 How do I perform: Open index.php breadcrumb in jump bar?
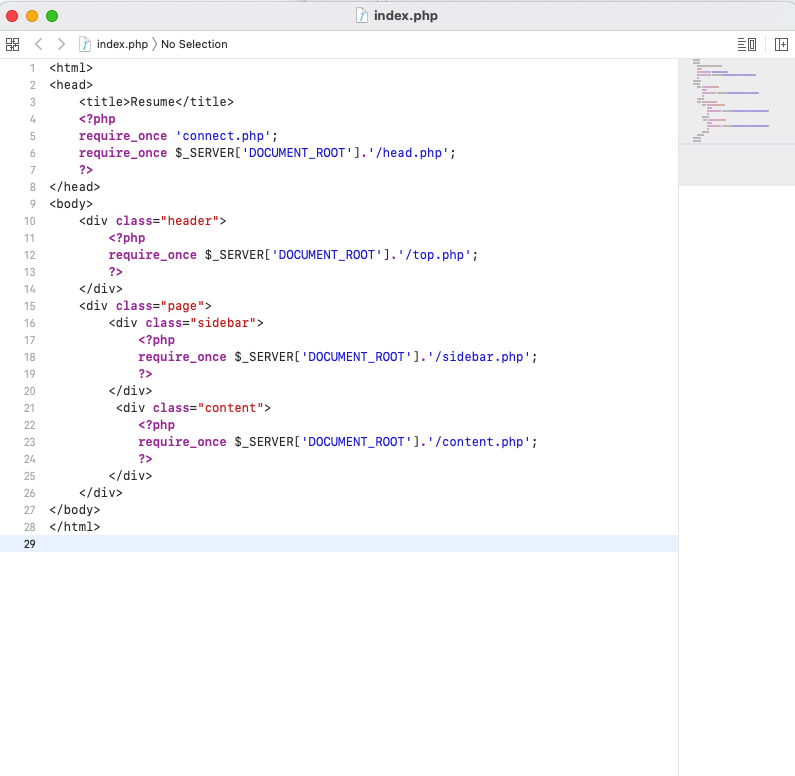pos(122,44)
